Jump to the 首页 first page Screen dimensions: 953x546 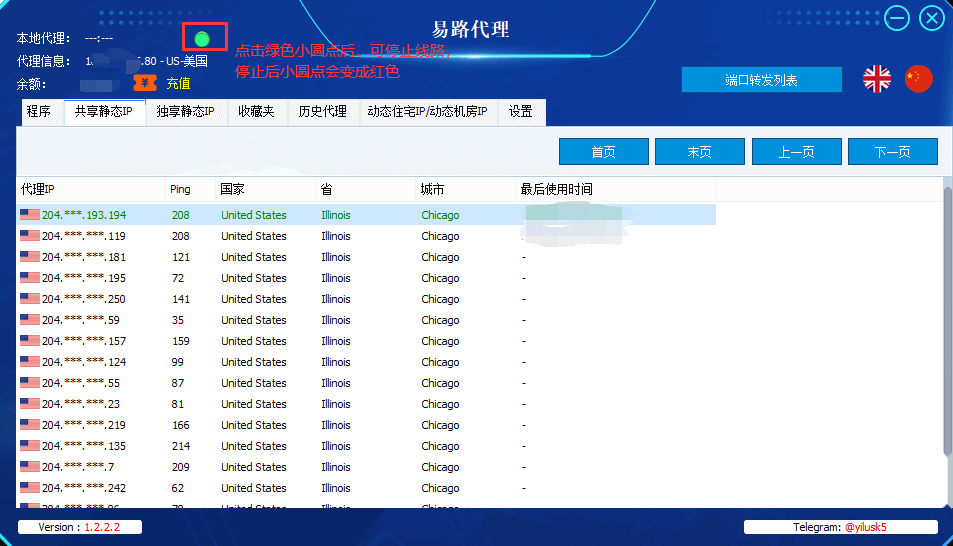coord(604,151)
